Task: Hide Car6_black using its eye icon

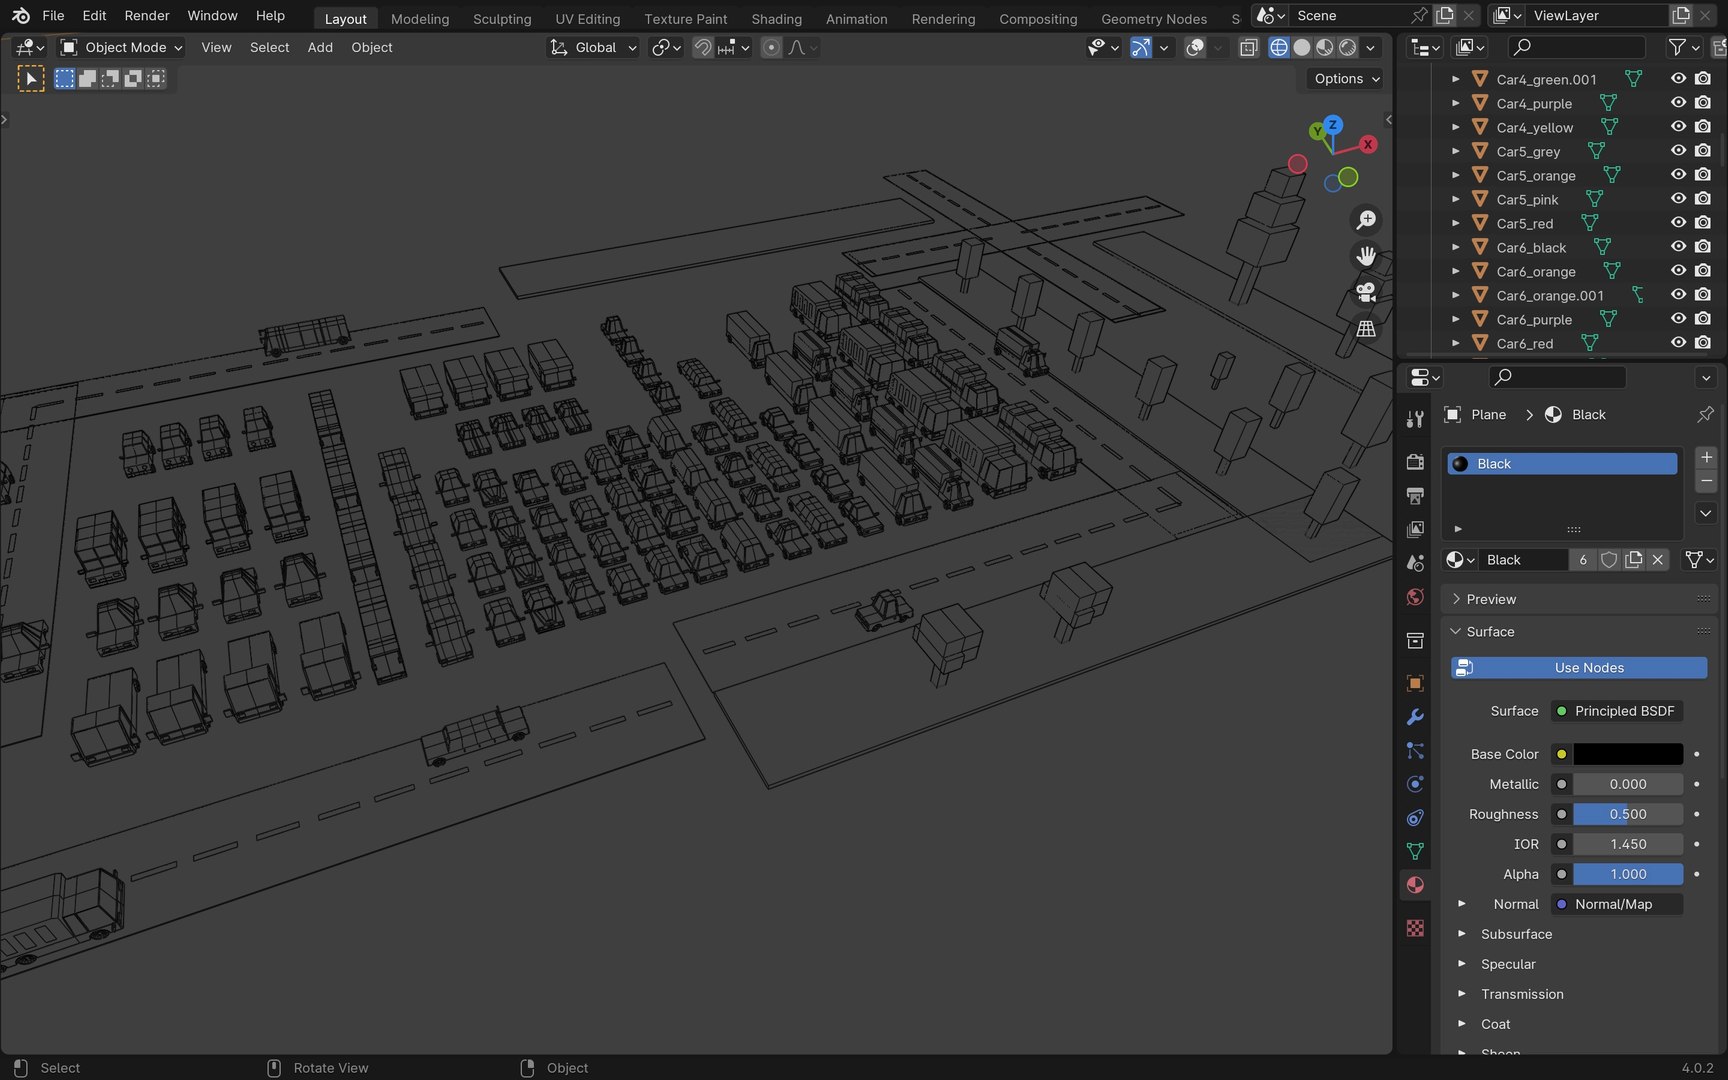Action: pyautogui.click(x=1678, y=247)
